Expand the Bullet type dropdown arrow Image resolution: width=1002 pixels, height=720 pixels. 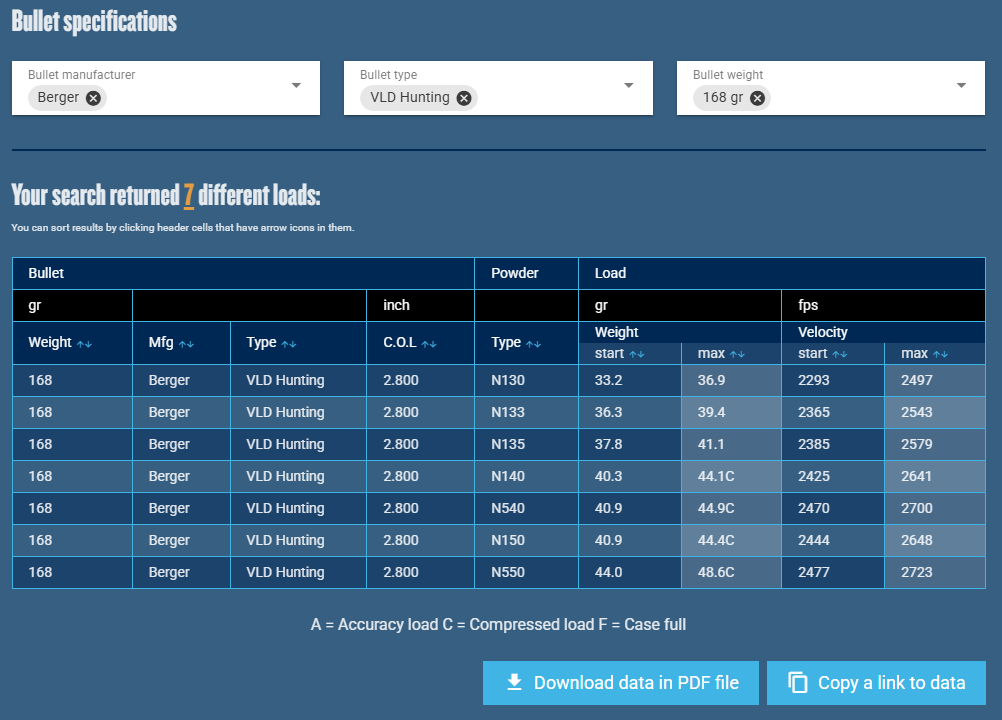(x=629, y=85)
